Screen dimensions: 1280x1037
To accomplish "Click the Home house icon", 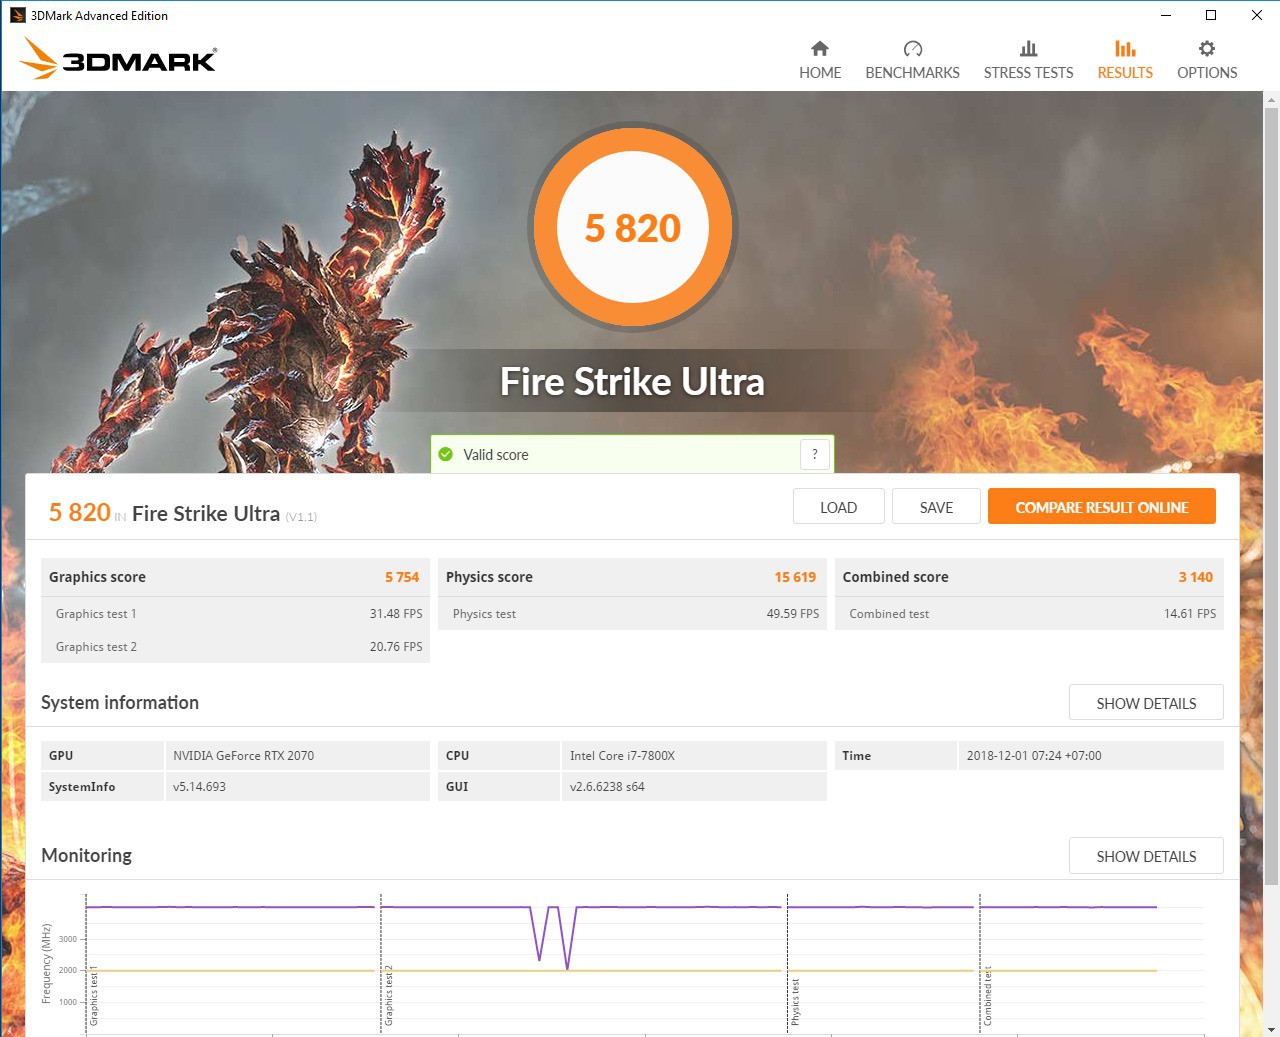I will (x=820, y=49).
